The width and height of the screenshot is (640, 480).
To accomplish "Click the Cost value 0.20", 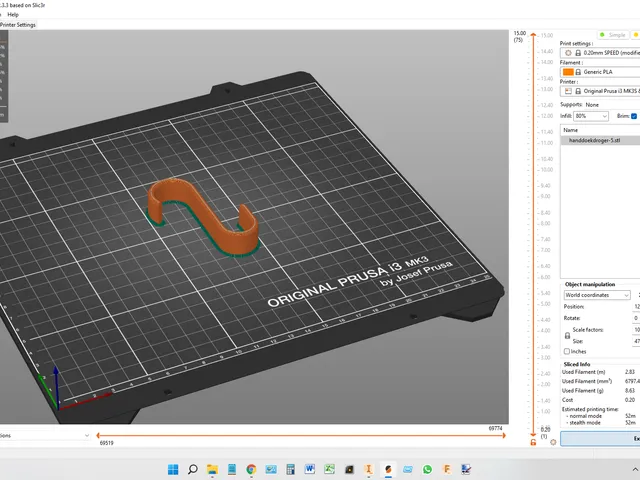I will pyautogui.click(x=630, y=400).
